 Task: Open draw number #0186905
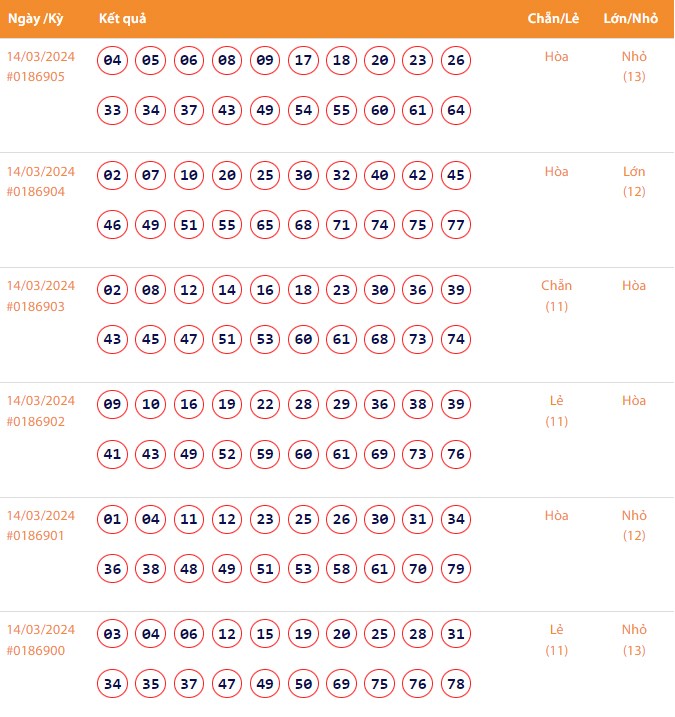pyautogui.click(x=35, y=77)
